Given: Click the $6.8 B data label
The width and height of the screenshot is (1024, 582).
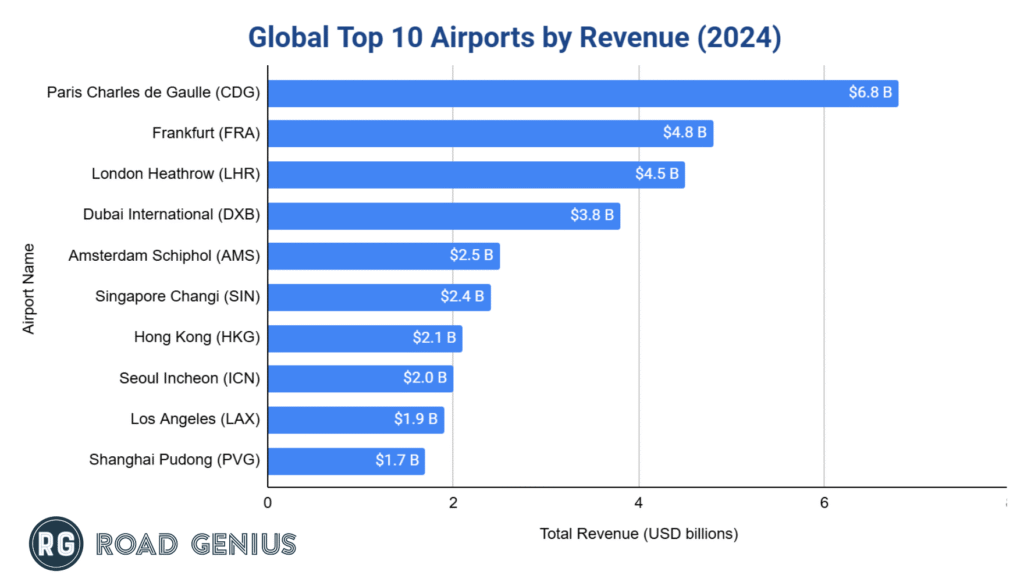Looking at the screenshot, I should pos(870,93).
